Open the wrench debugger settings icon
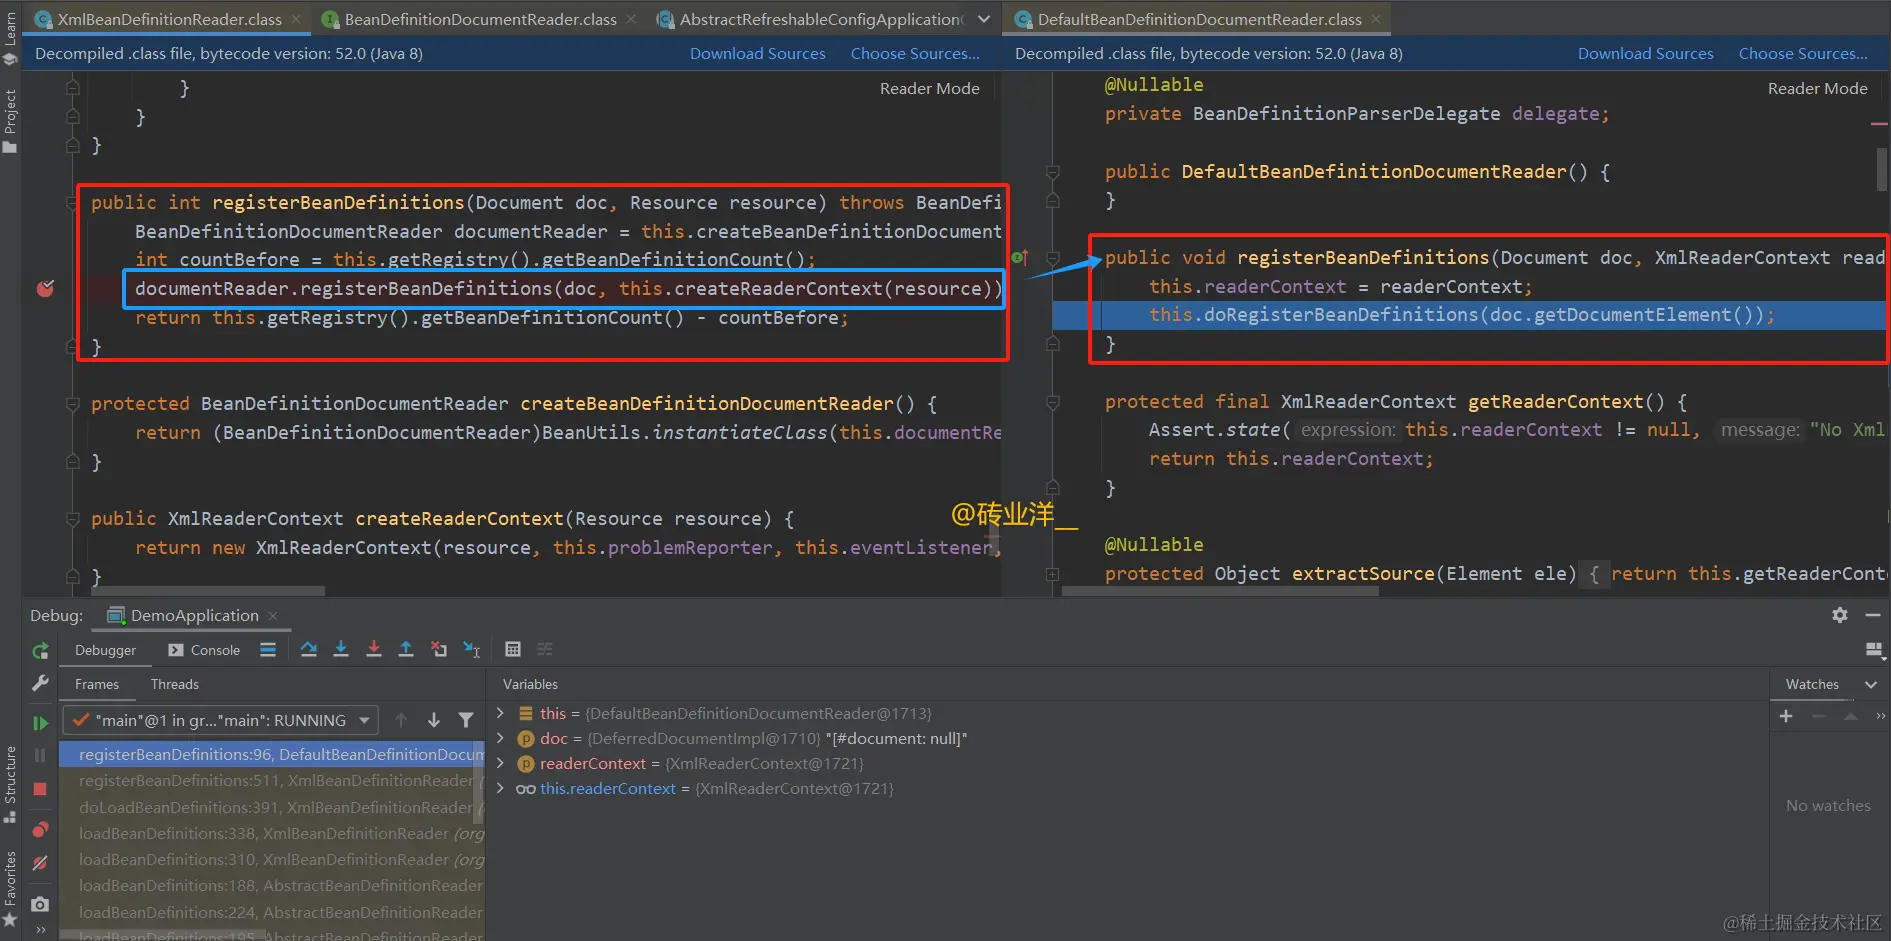The image size is (1891, 941). tap(40, 683)
